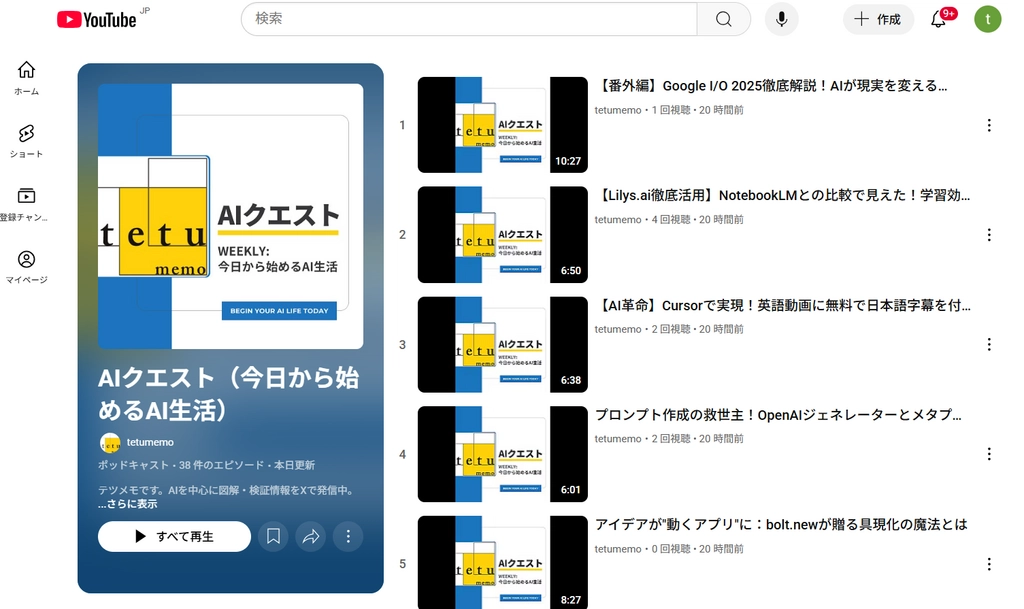
Task: Click 'ポッドキャスト・38 件のエピソード' text
Action: point(181,465)
